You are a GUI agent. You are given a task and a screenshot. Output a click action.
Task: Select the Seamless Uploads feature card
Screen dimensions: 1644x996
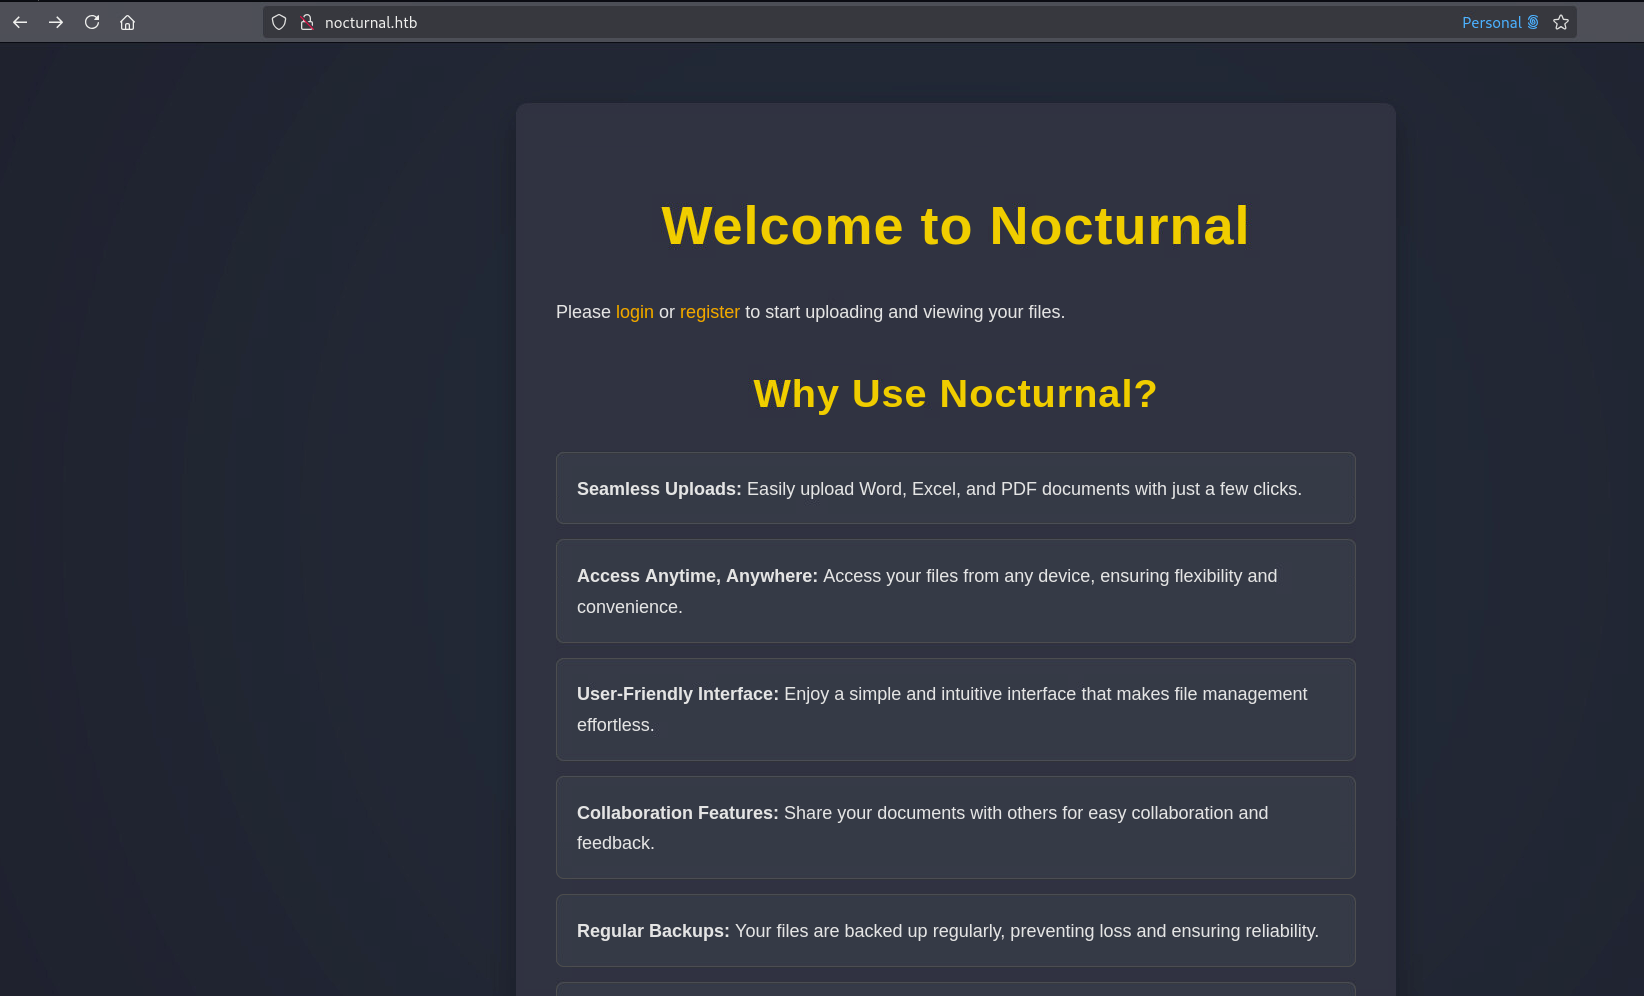(x=955, y=488)
